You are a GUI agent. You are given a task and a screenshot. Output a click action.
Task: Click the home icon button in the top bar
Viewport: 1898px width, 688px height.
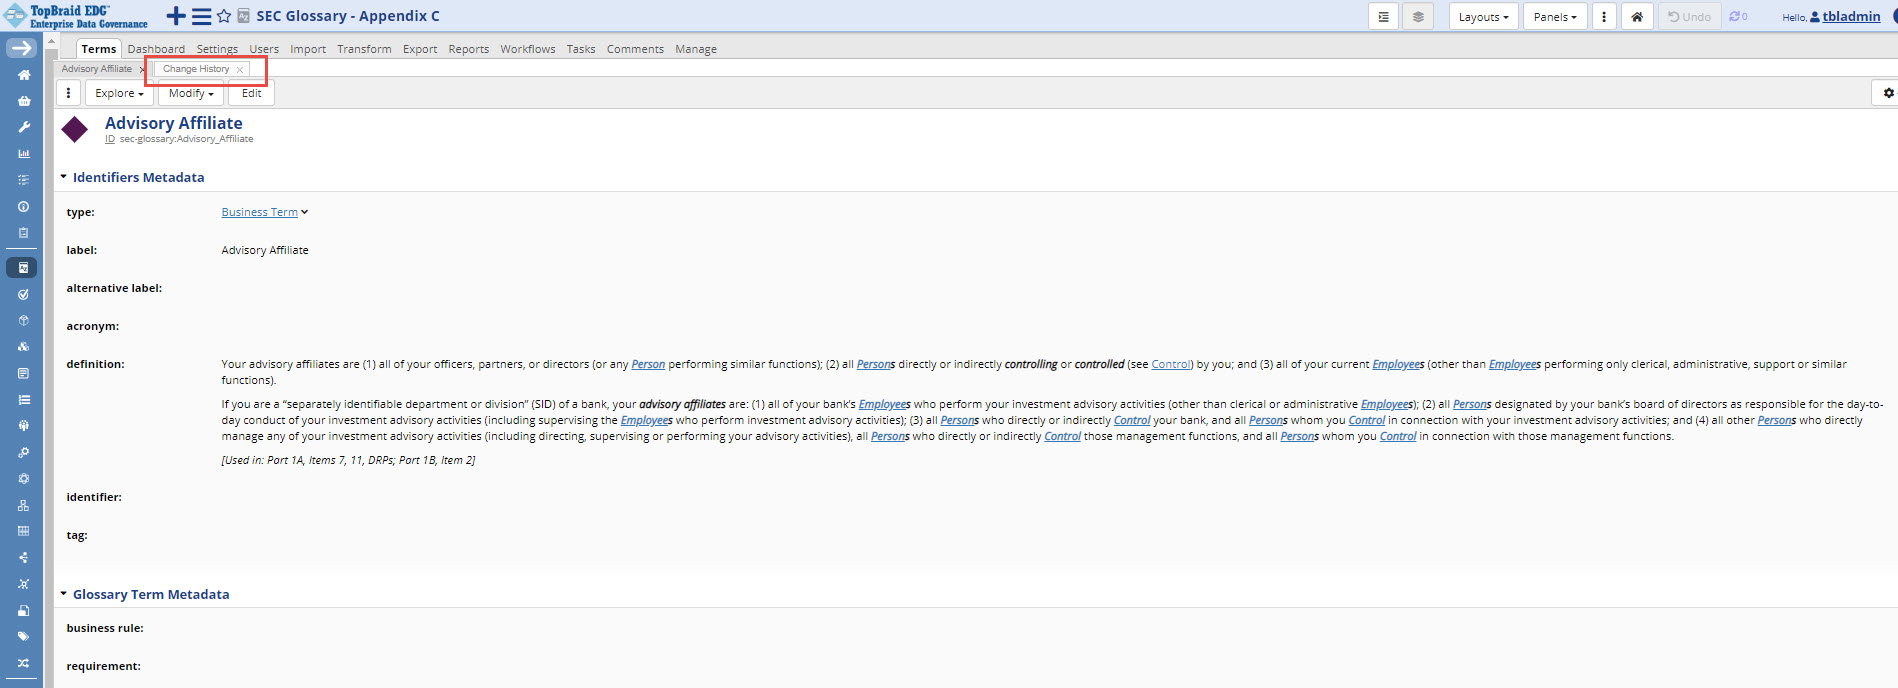point(1637,17)
